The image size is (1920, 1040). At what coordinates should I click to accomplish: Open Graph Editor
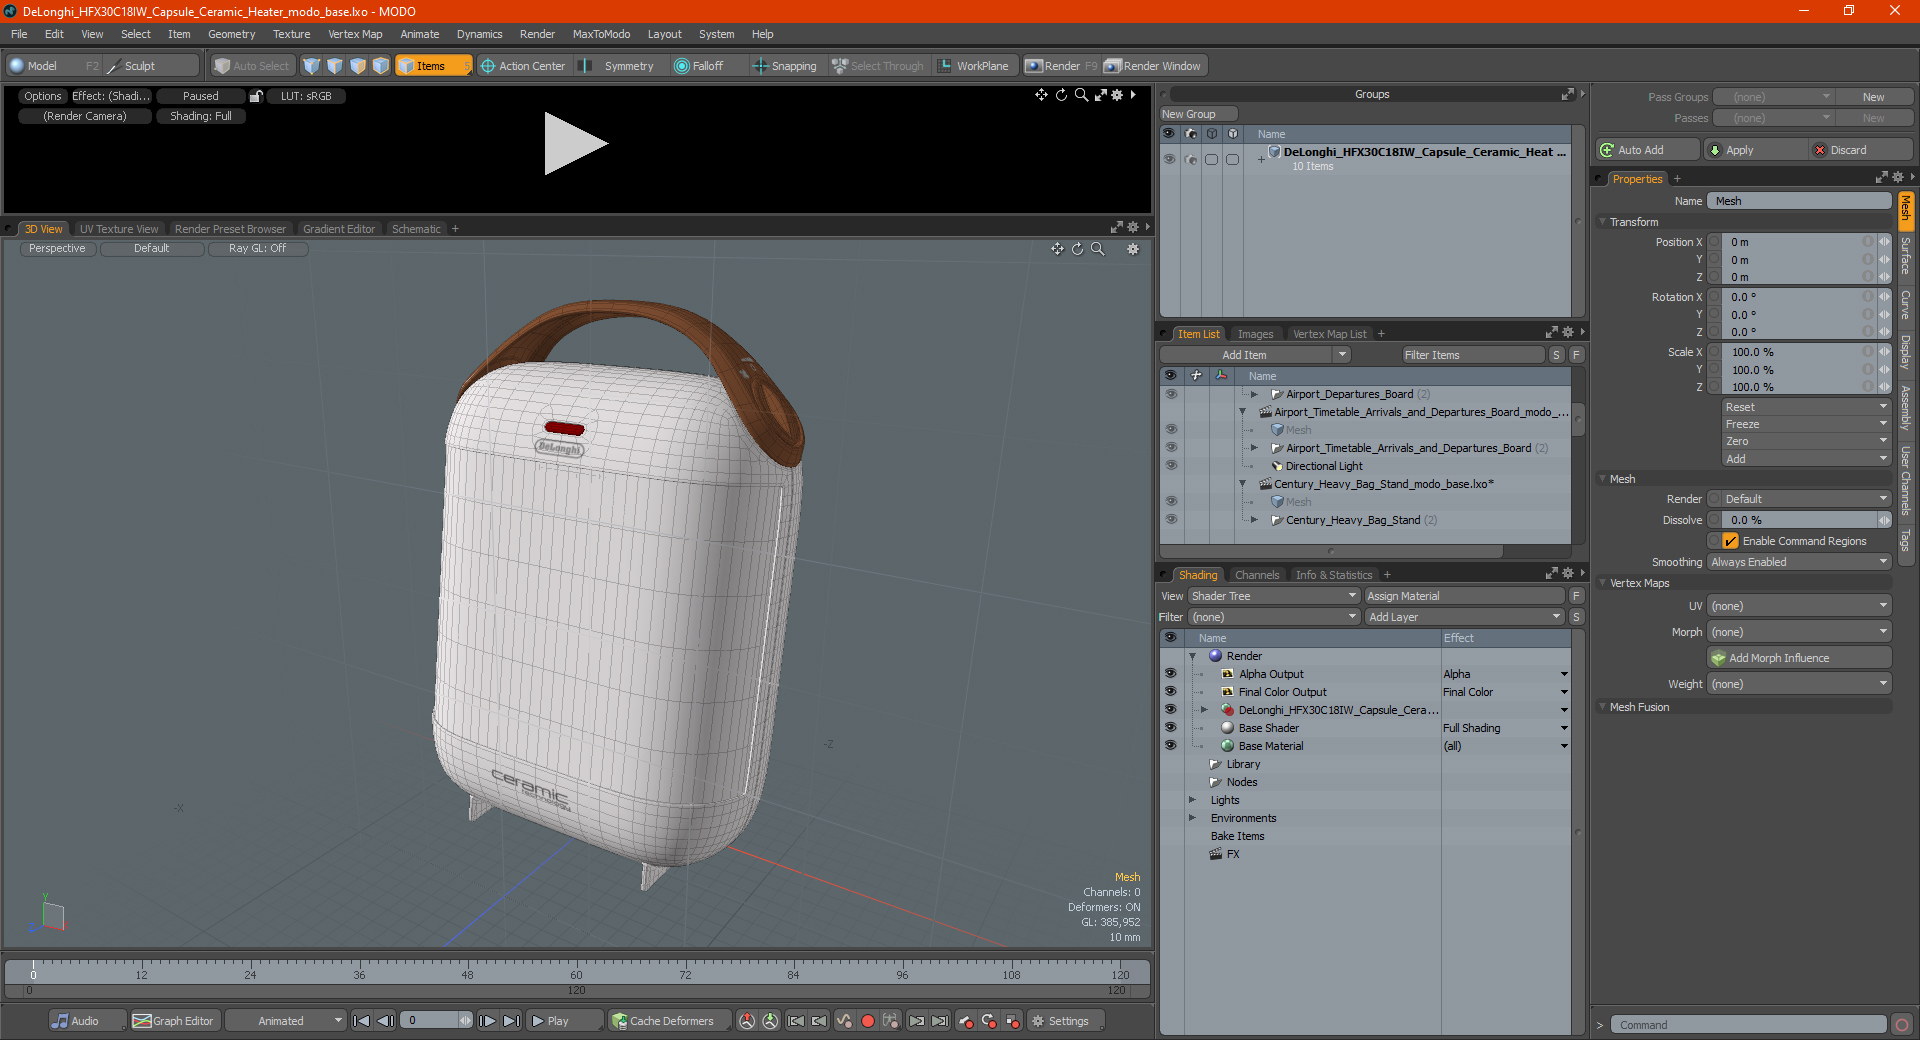(x=174, y=1021)
